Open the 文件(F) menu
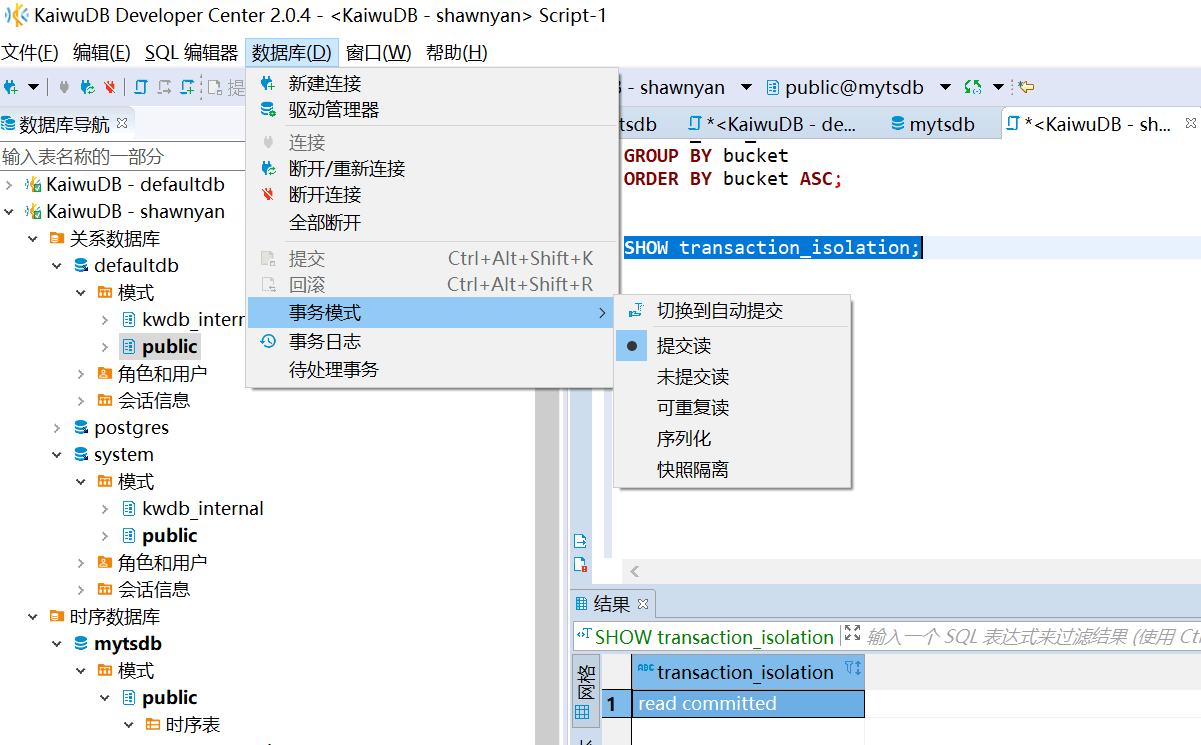The width and height of the screenshot is (1201, 745). coord(30,52)
